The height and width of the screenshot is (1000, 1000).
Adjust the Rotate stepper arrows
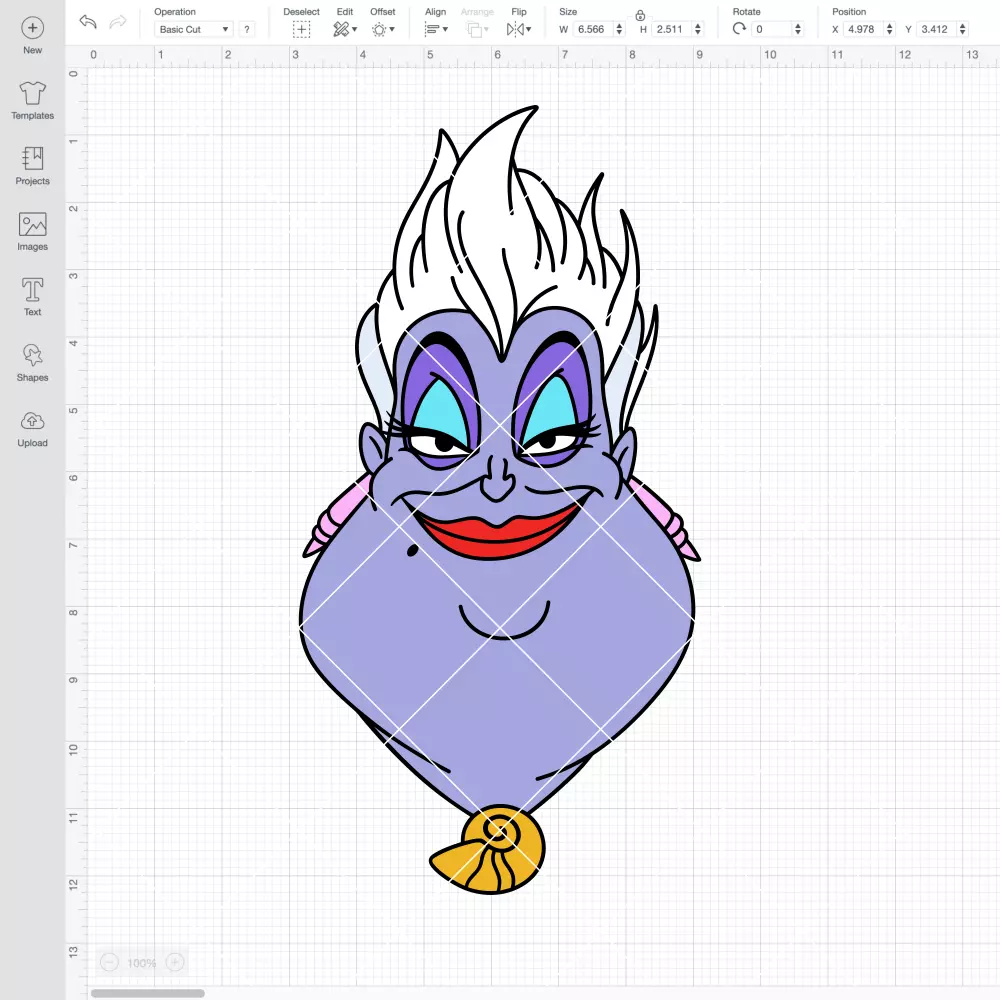pos(797,29)
